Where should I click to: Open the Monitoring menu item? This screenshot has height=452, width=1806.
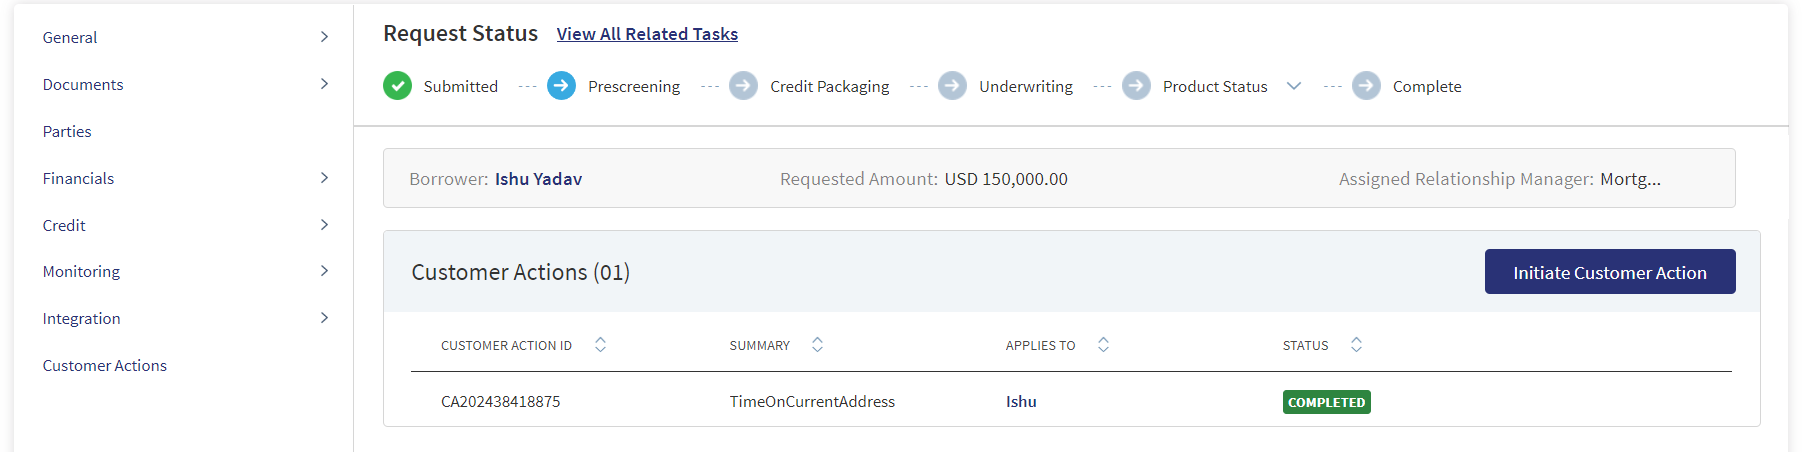(81, 271)
